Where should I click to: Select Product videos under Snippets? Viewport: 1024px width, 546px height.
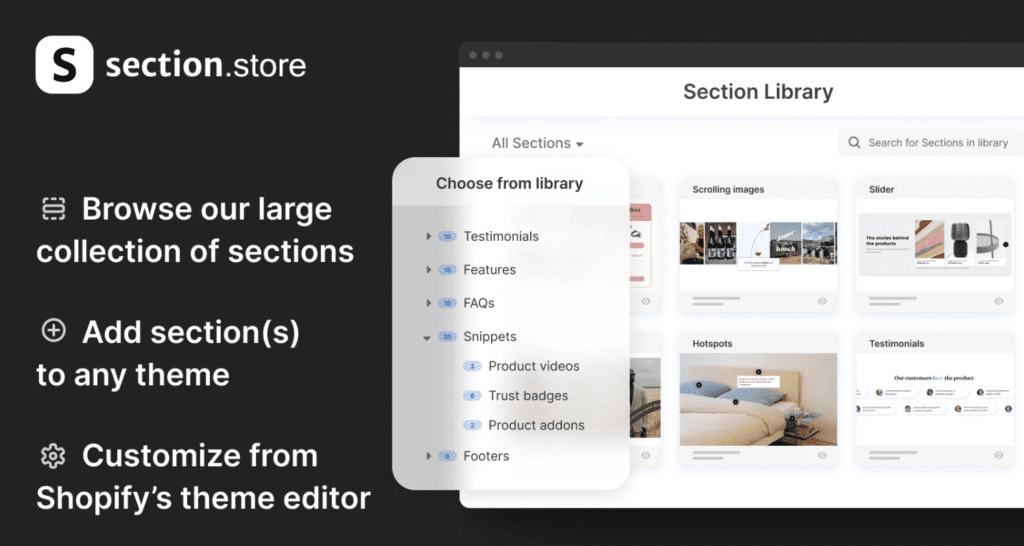[533, 366]
